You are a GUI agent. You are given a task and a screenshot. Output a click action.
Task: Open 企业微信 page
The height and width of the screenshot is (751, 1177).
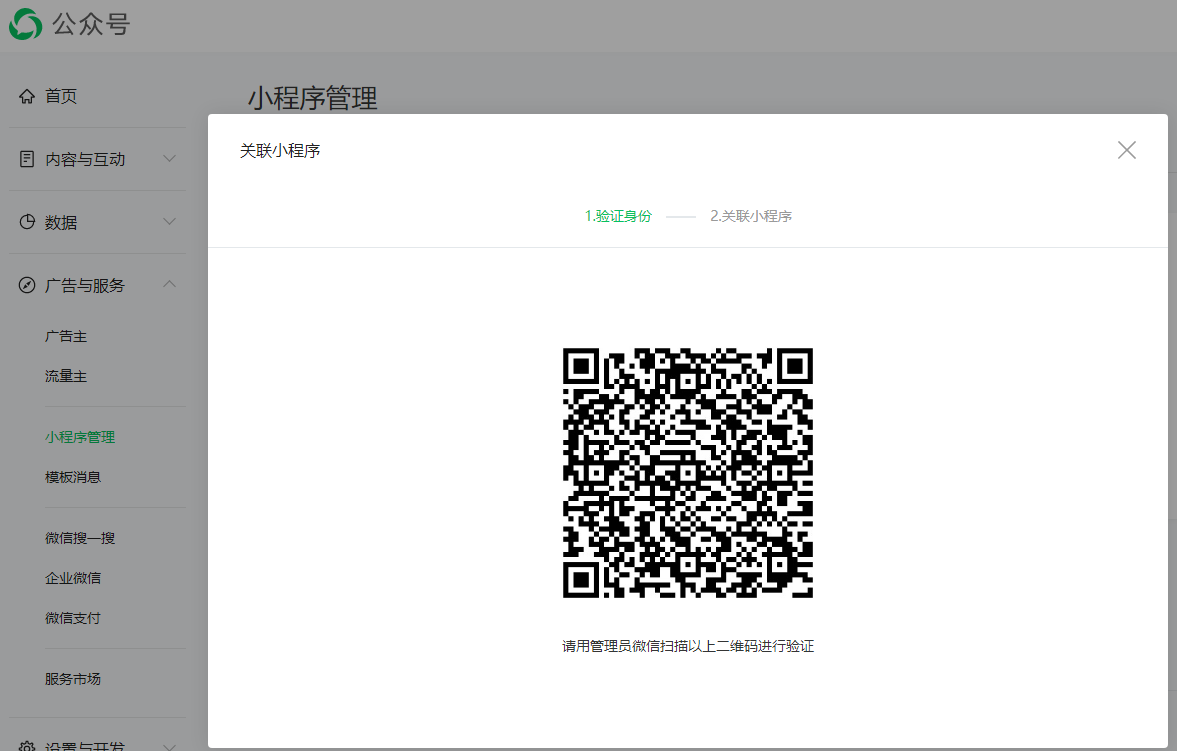click(x=73, y=578)
